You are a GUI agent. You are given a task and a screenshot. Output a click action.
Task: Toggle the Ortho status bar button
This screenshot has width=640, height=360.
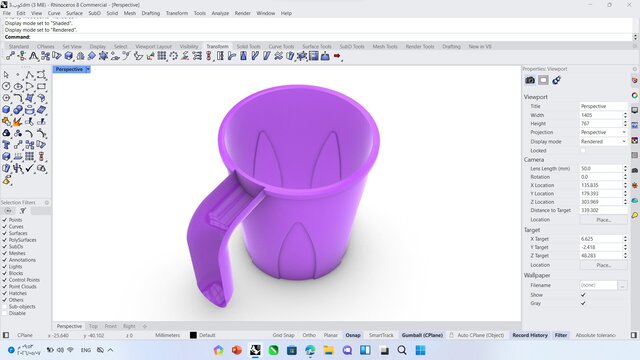[309, 335]
